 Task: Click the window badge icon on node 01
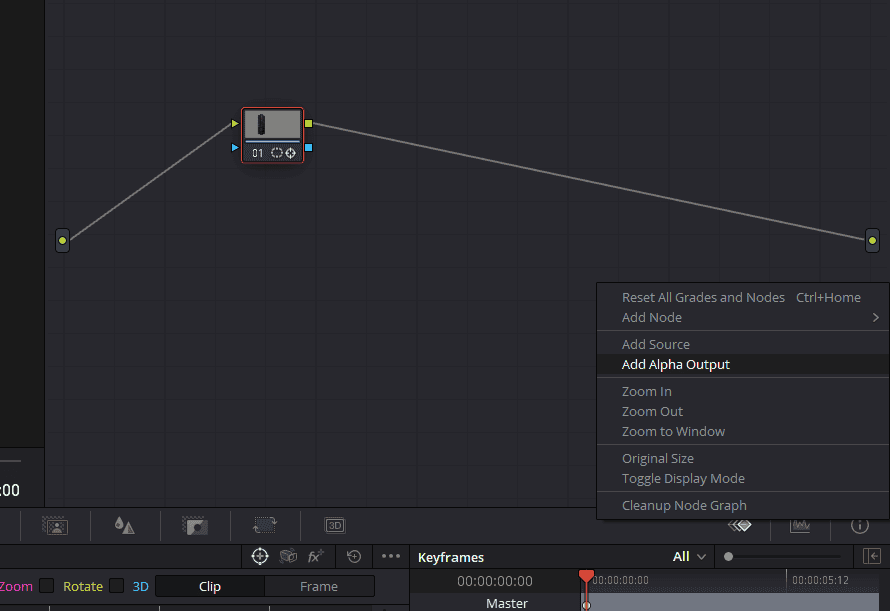click(276, 153)
